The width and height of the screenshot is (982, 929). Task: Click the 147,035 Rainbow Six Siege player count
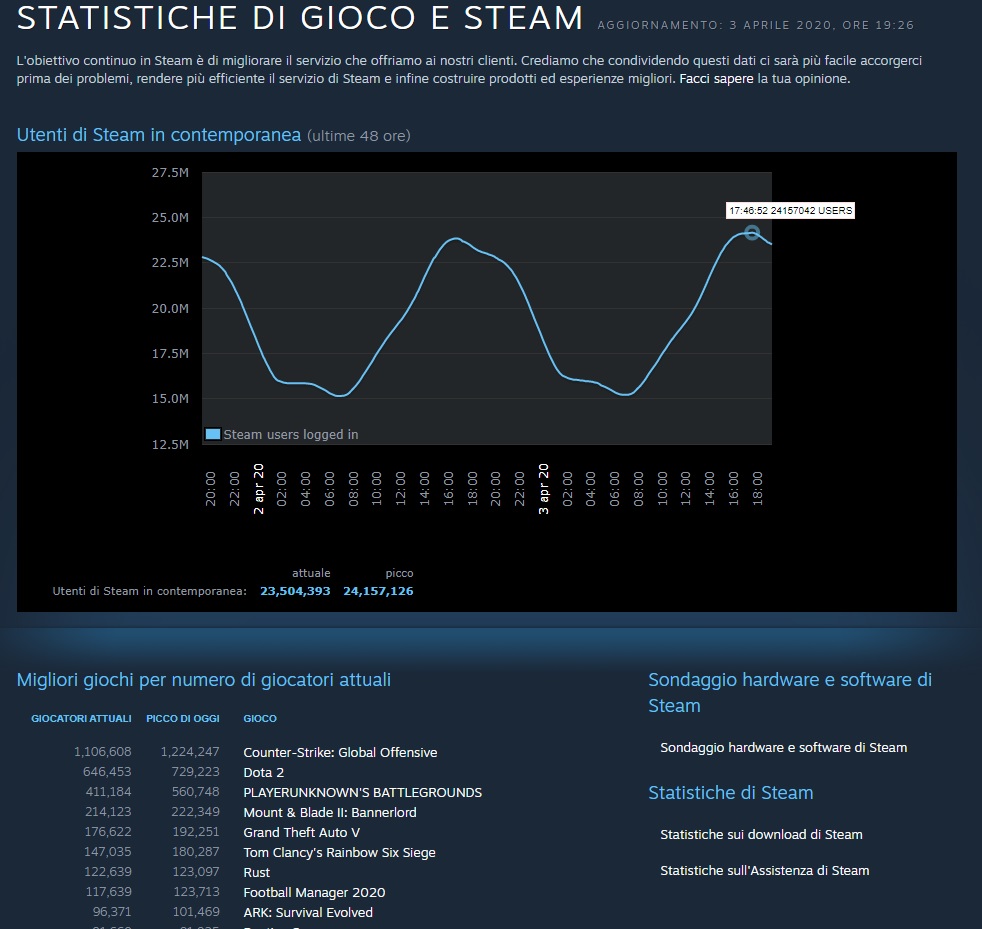point(108,852)
